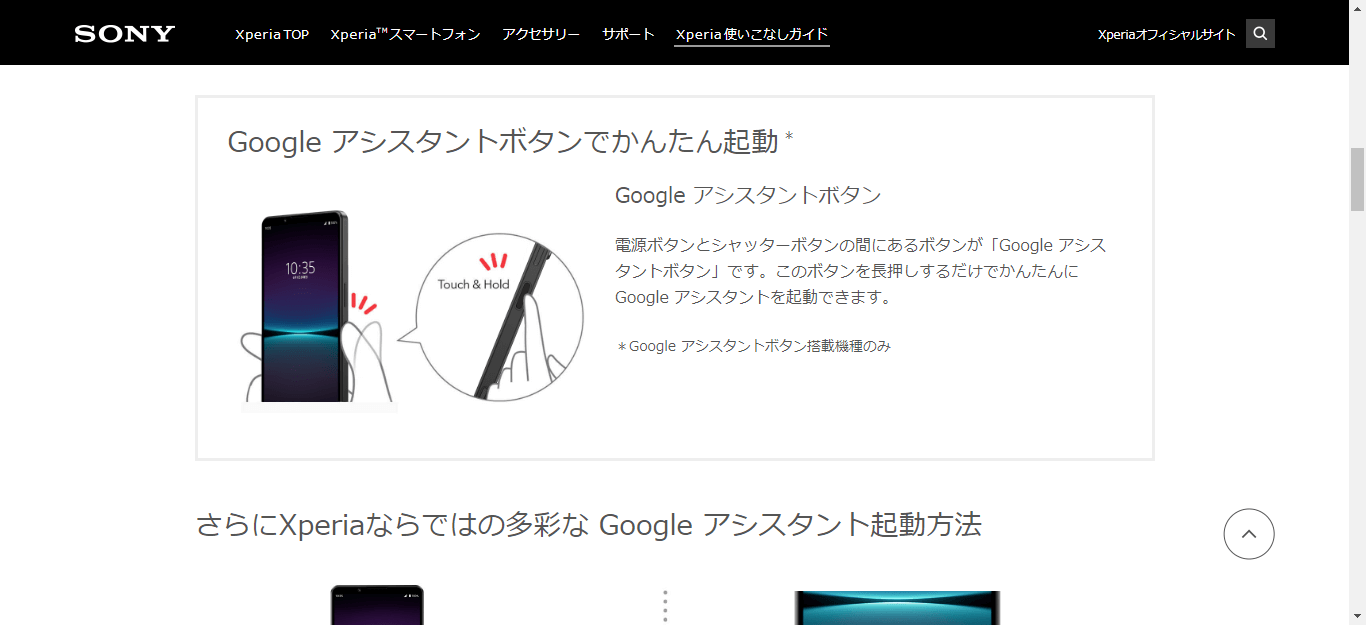
Task: Click the search magnifier icon
Action: coord(1259,32)
